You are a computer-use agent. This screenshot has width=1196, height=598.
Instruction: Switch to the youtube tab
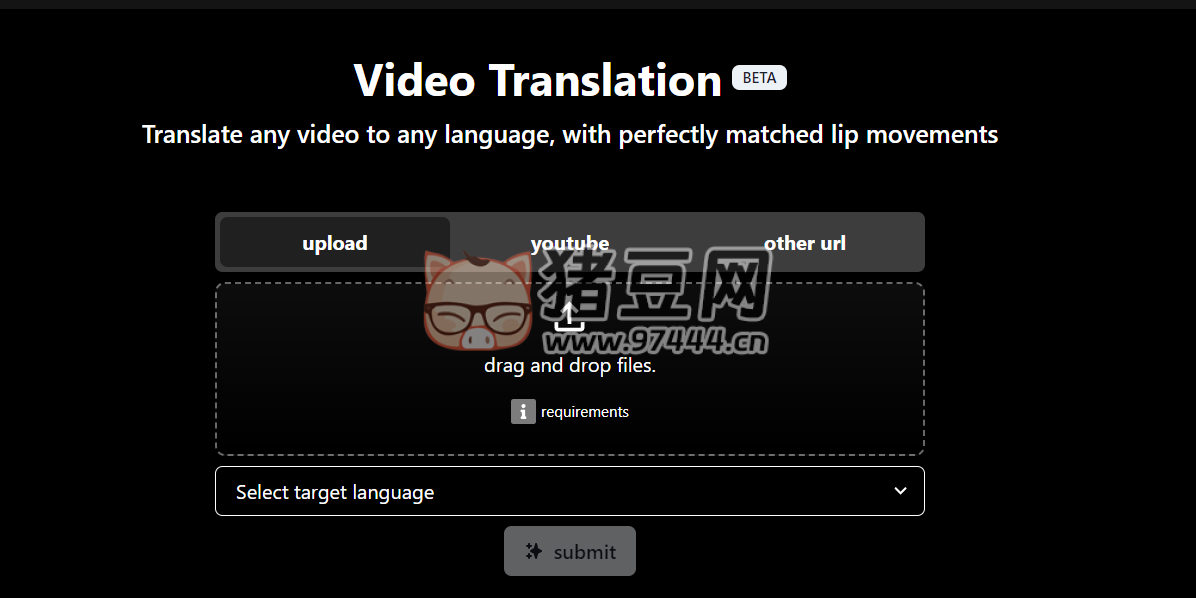tap(570, 243)
